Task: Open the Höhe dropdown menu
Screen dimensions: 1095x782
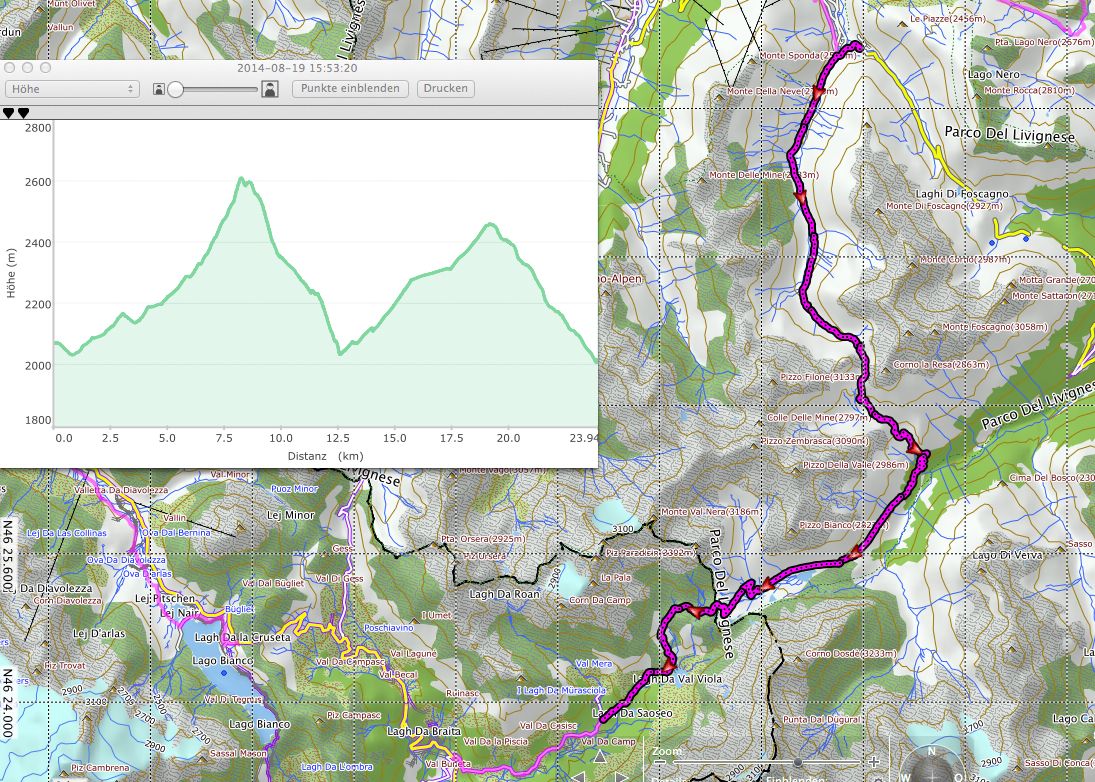Action: [x=71, y=89]
